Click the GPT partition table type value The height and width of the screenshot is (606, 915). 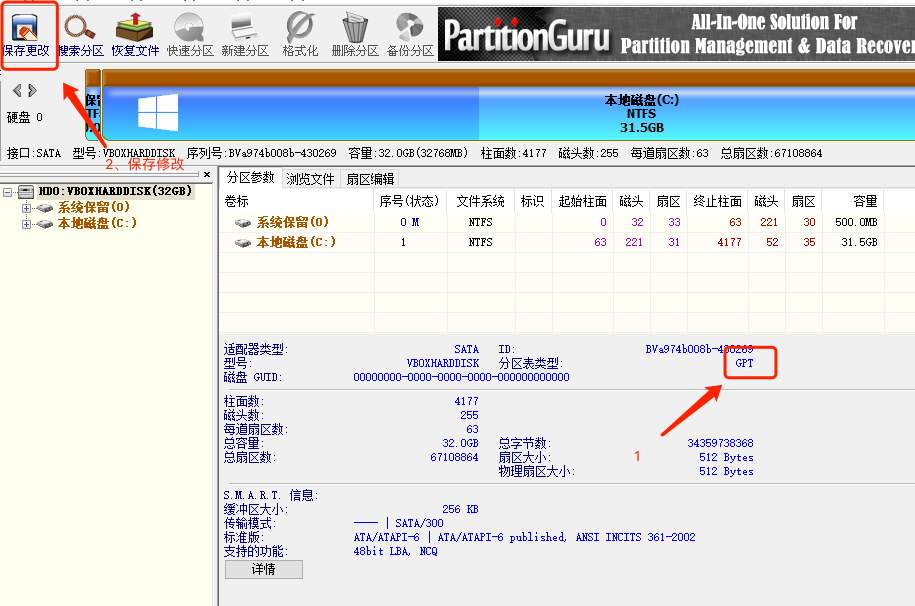[744, 363]
